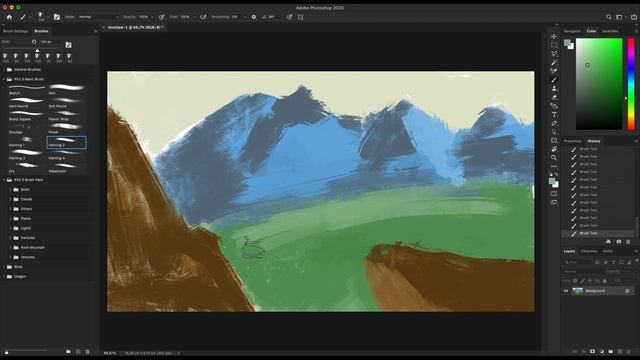Select the Eraser tool
The image size is (640, 360).
tap(554, 97)
